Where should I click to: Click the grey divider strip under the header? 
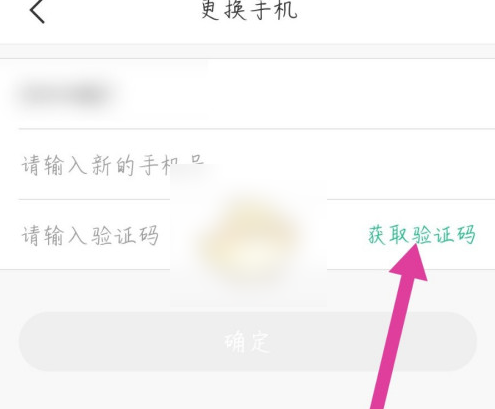247,51
